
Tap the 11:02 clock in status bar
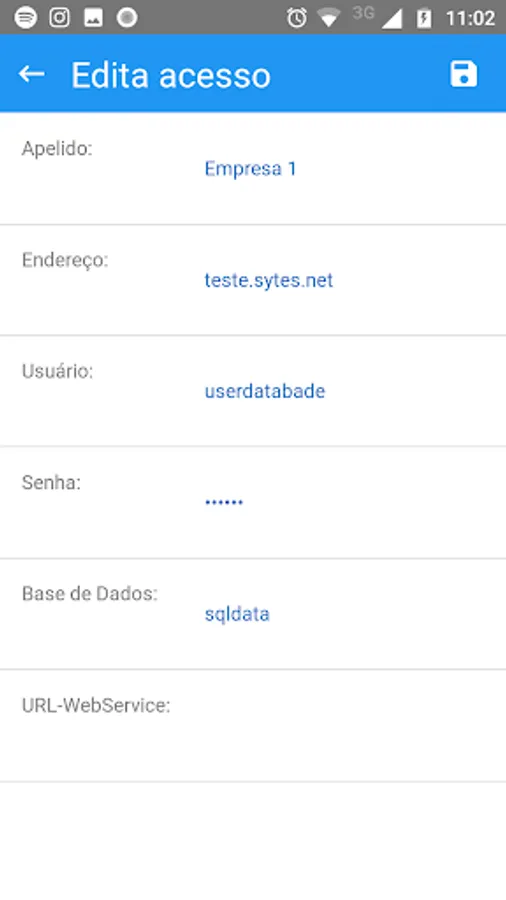tap(470, 18)
